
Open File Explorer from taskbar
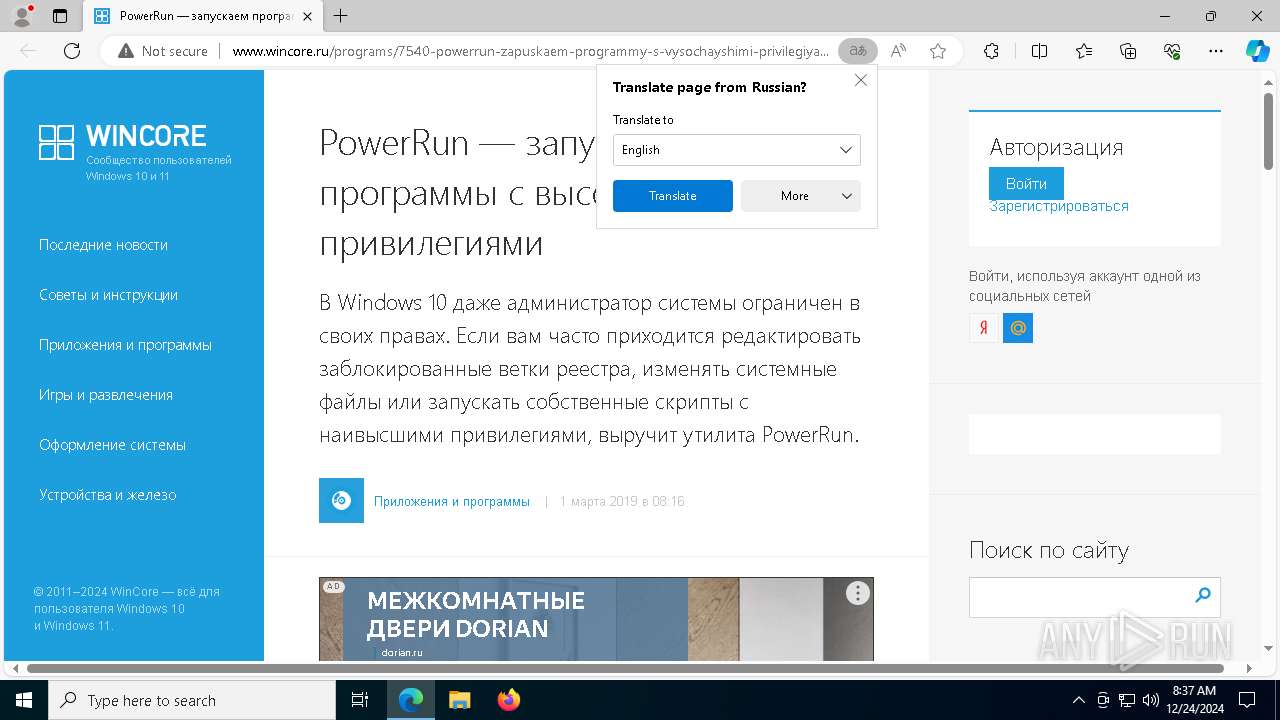(x=459, y=700)
